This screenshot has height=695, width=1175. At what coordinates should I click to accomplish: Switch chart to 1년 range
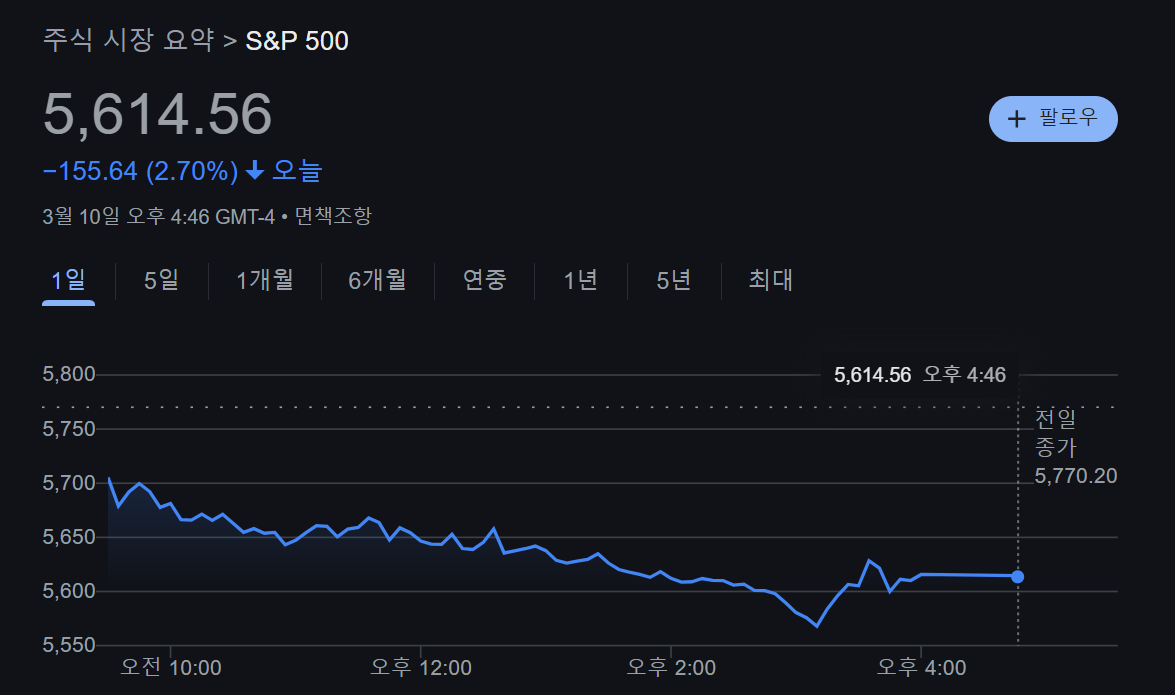(x=580, y=280)
